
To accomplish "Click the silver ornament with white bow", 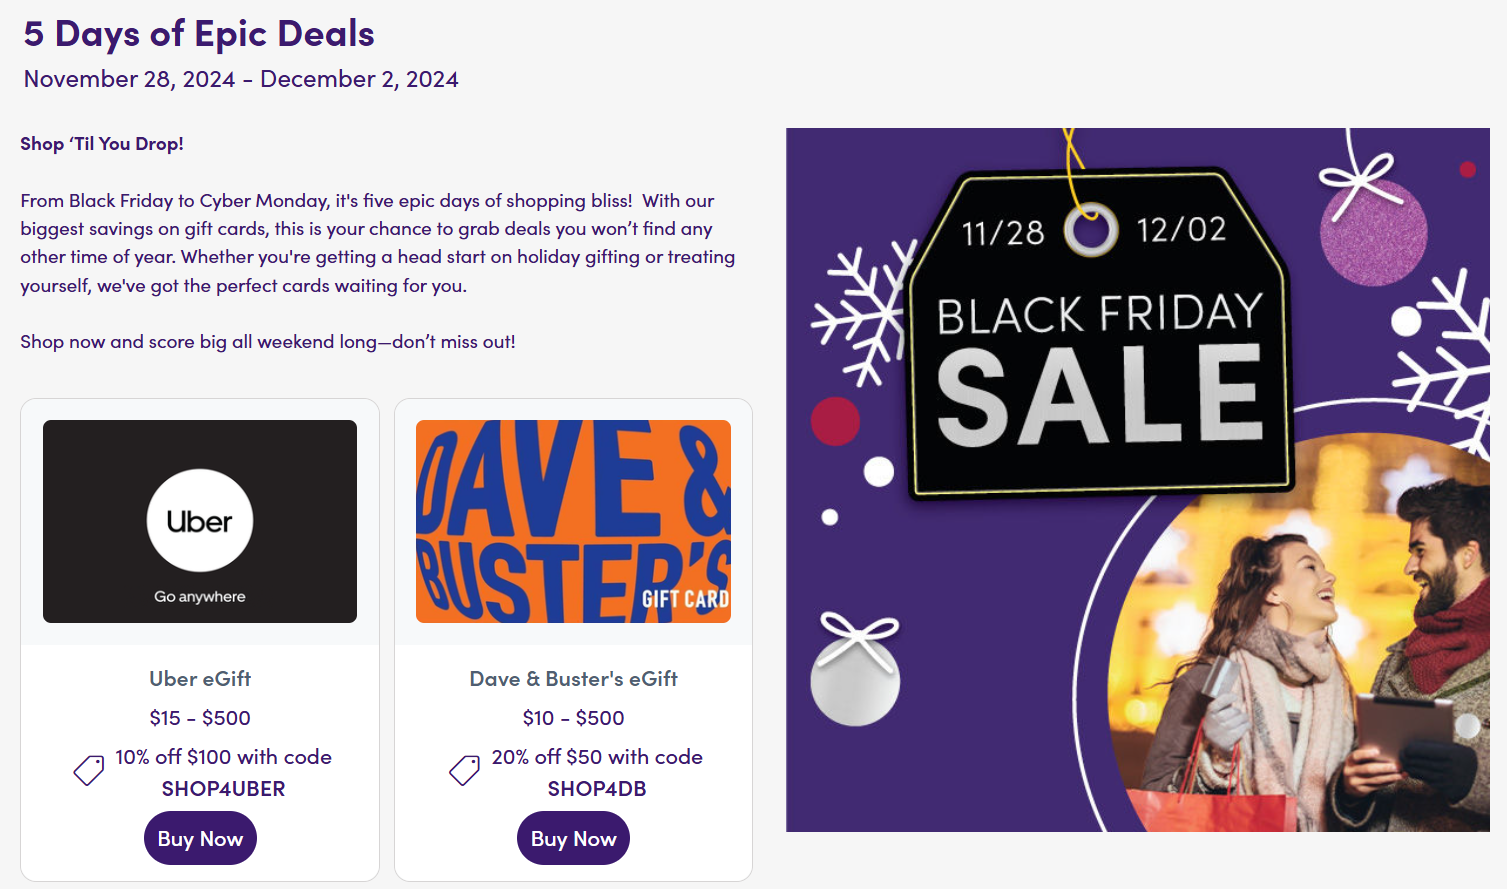I will pyautogui.click(x=855, y=680).
